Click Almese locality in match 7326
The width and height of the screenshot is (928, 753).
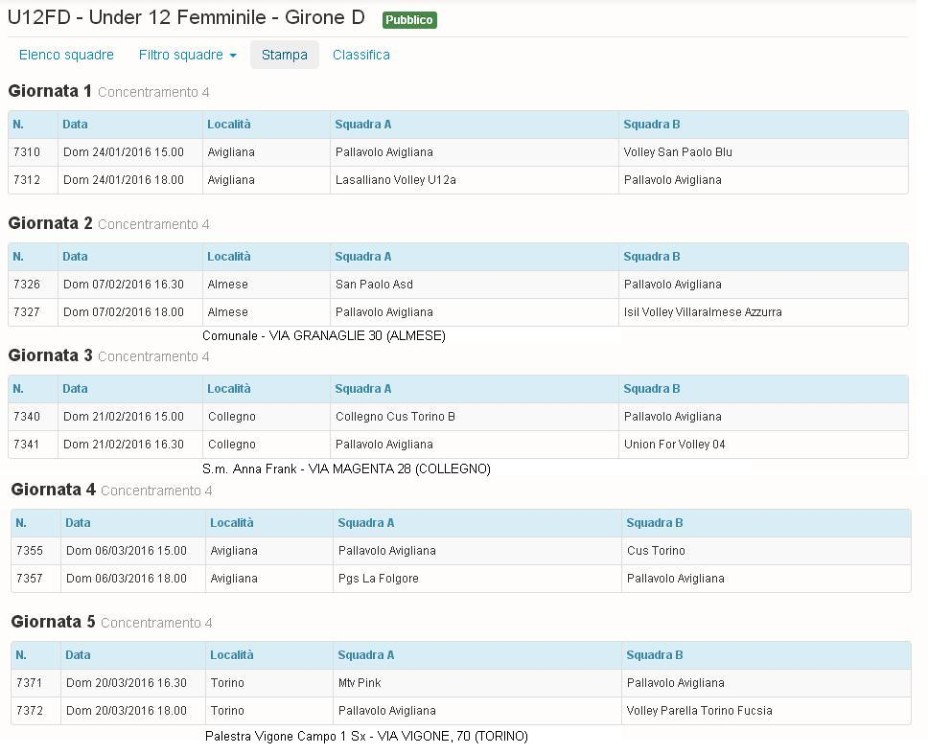click(x=228, y=284)
